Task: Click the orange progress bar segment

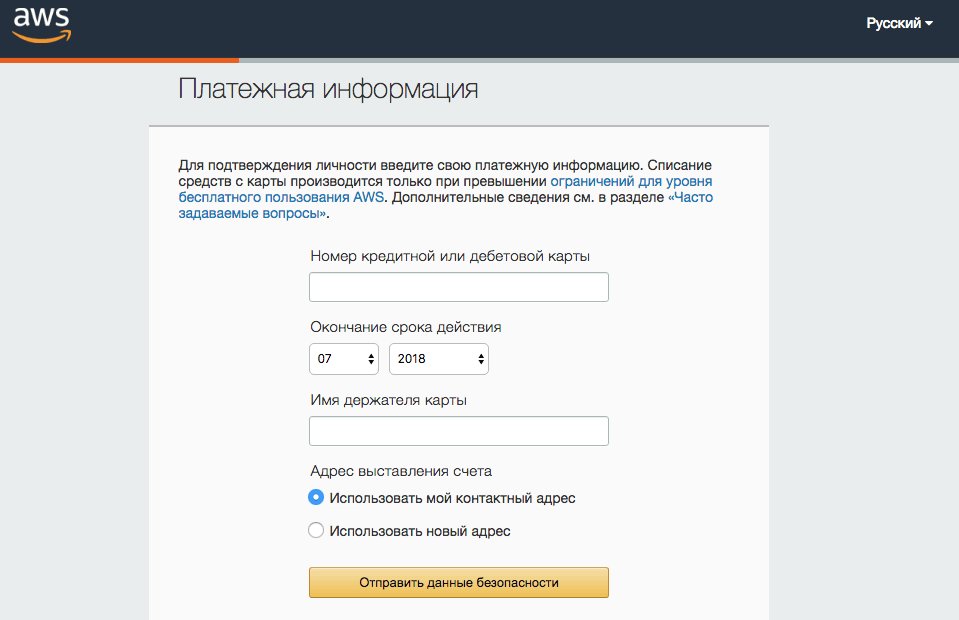Action: click(x=119, y=61)
